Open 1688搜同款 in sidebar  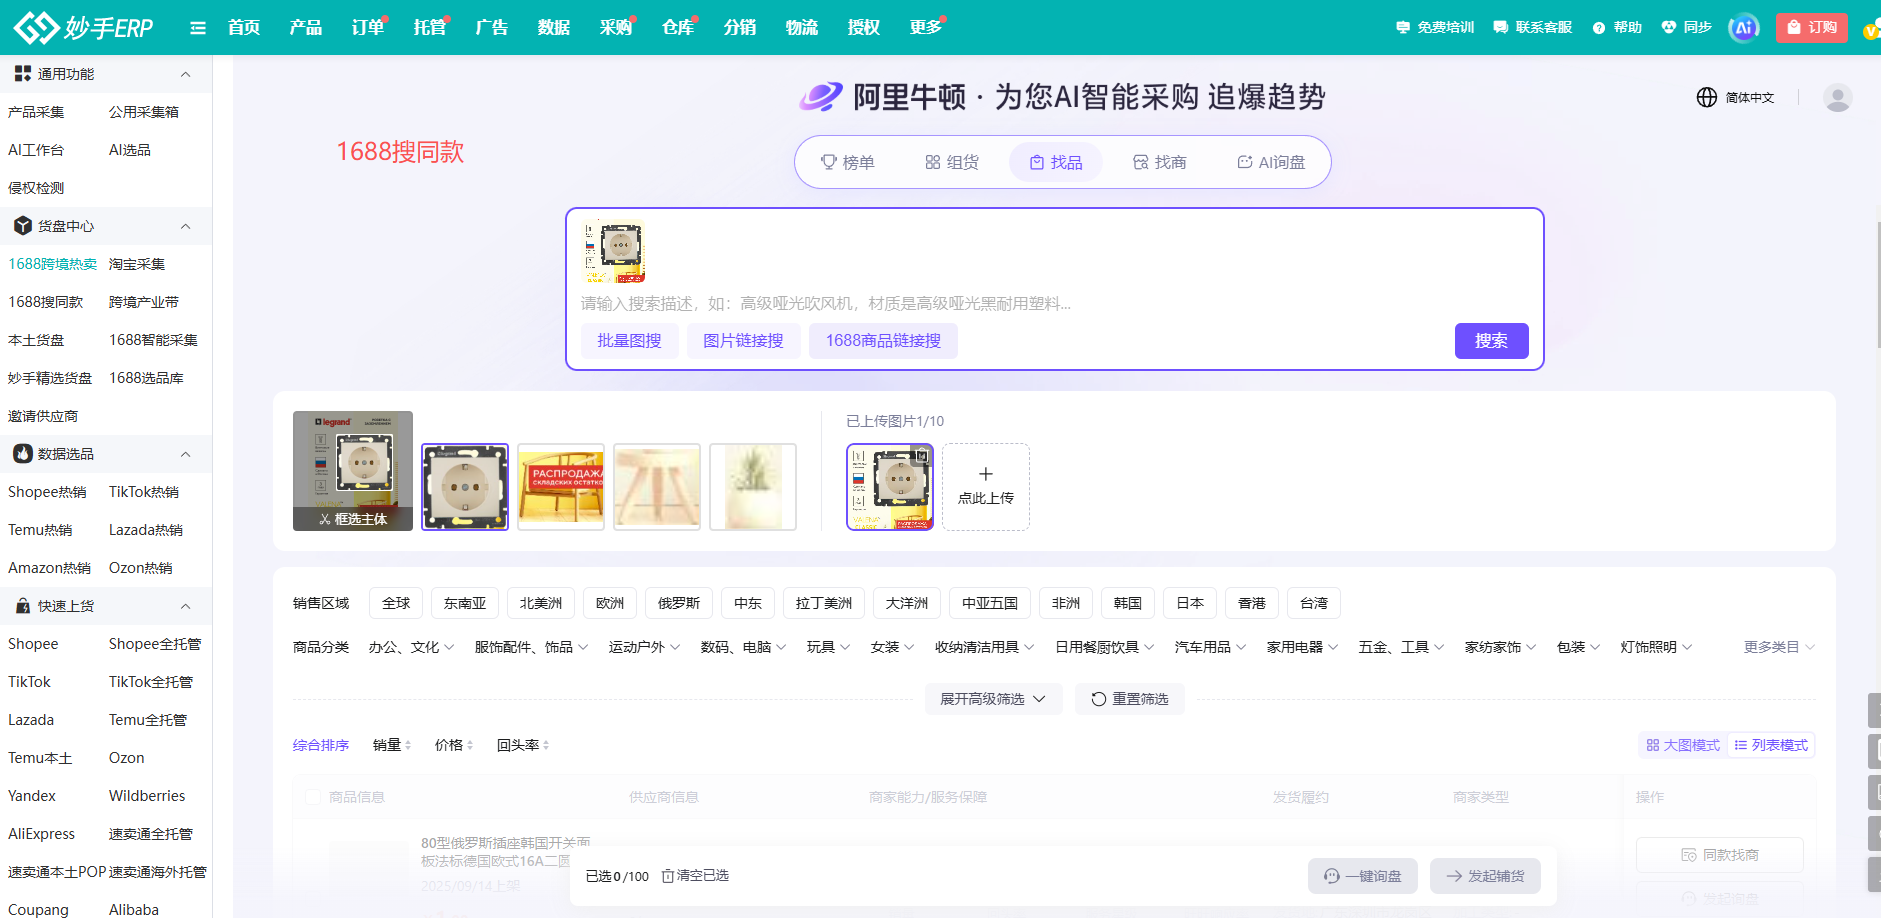(x=46, y=302)
